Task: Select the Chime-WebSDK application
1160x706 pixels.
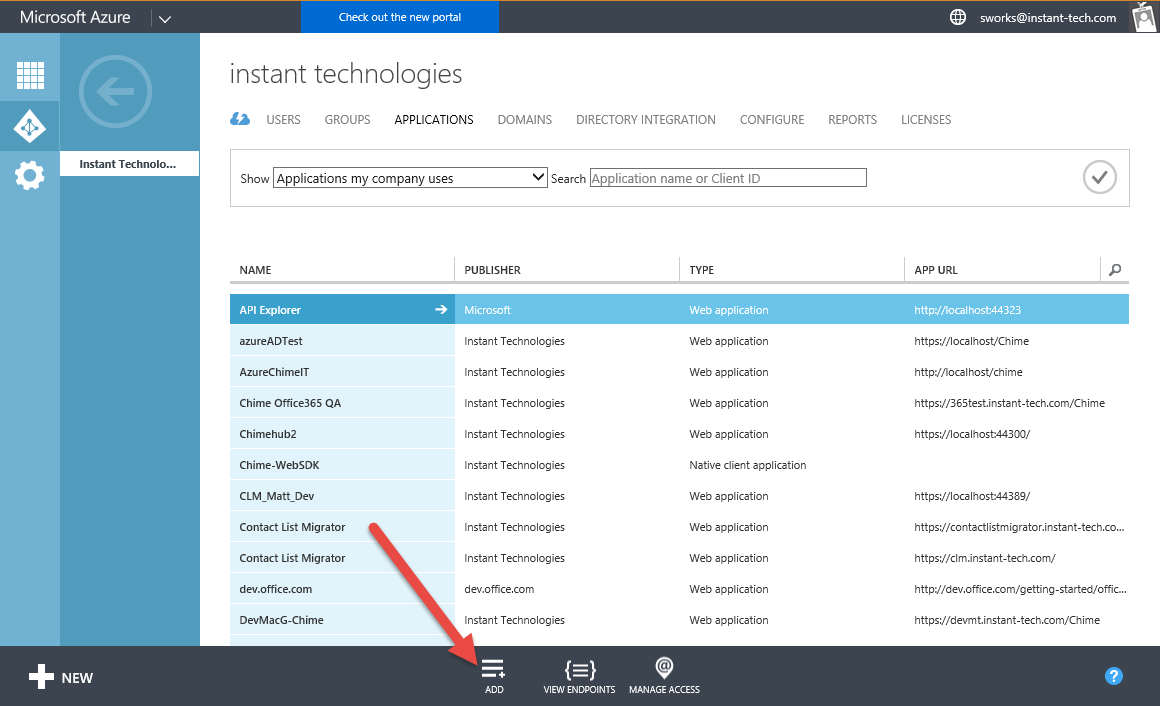Action: [x=279, y=465]
